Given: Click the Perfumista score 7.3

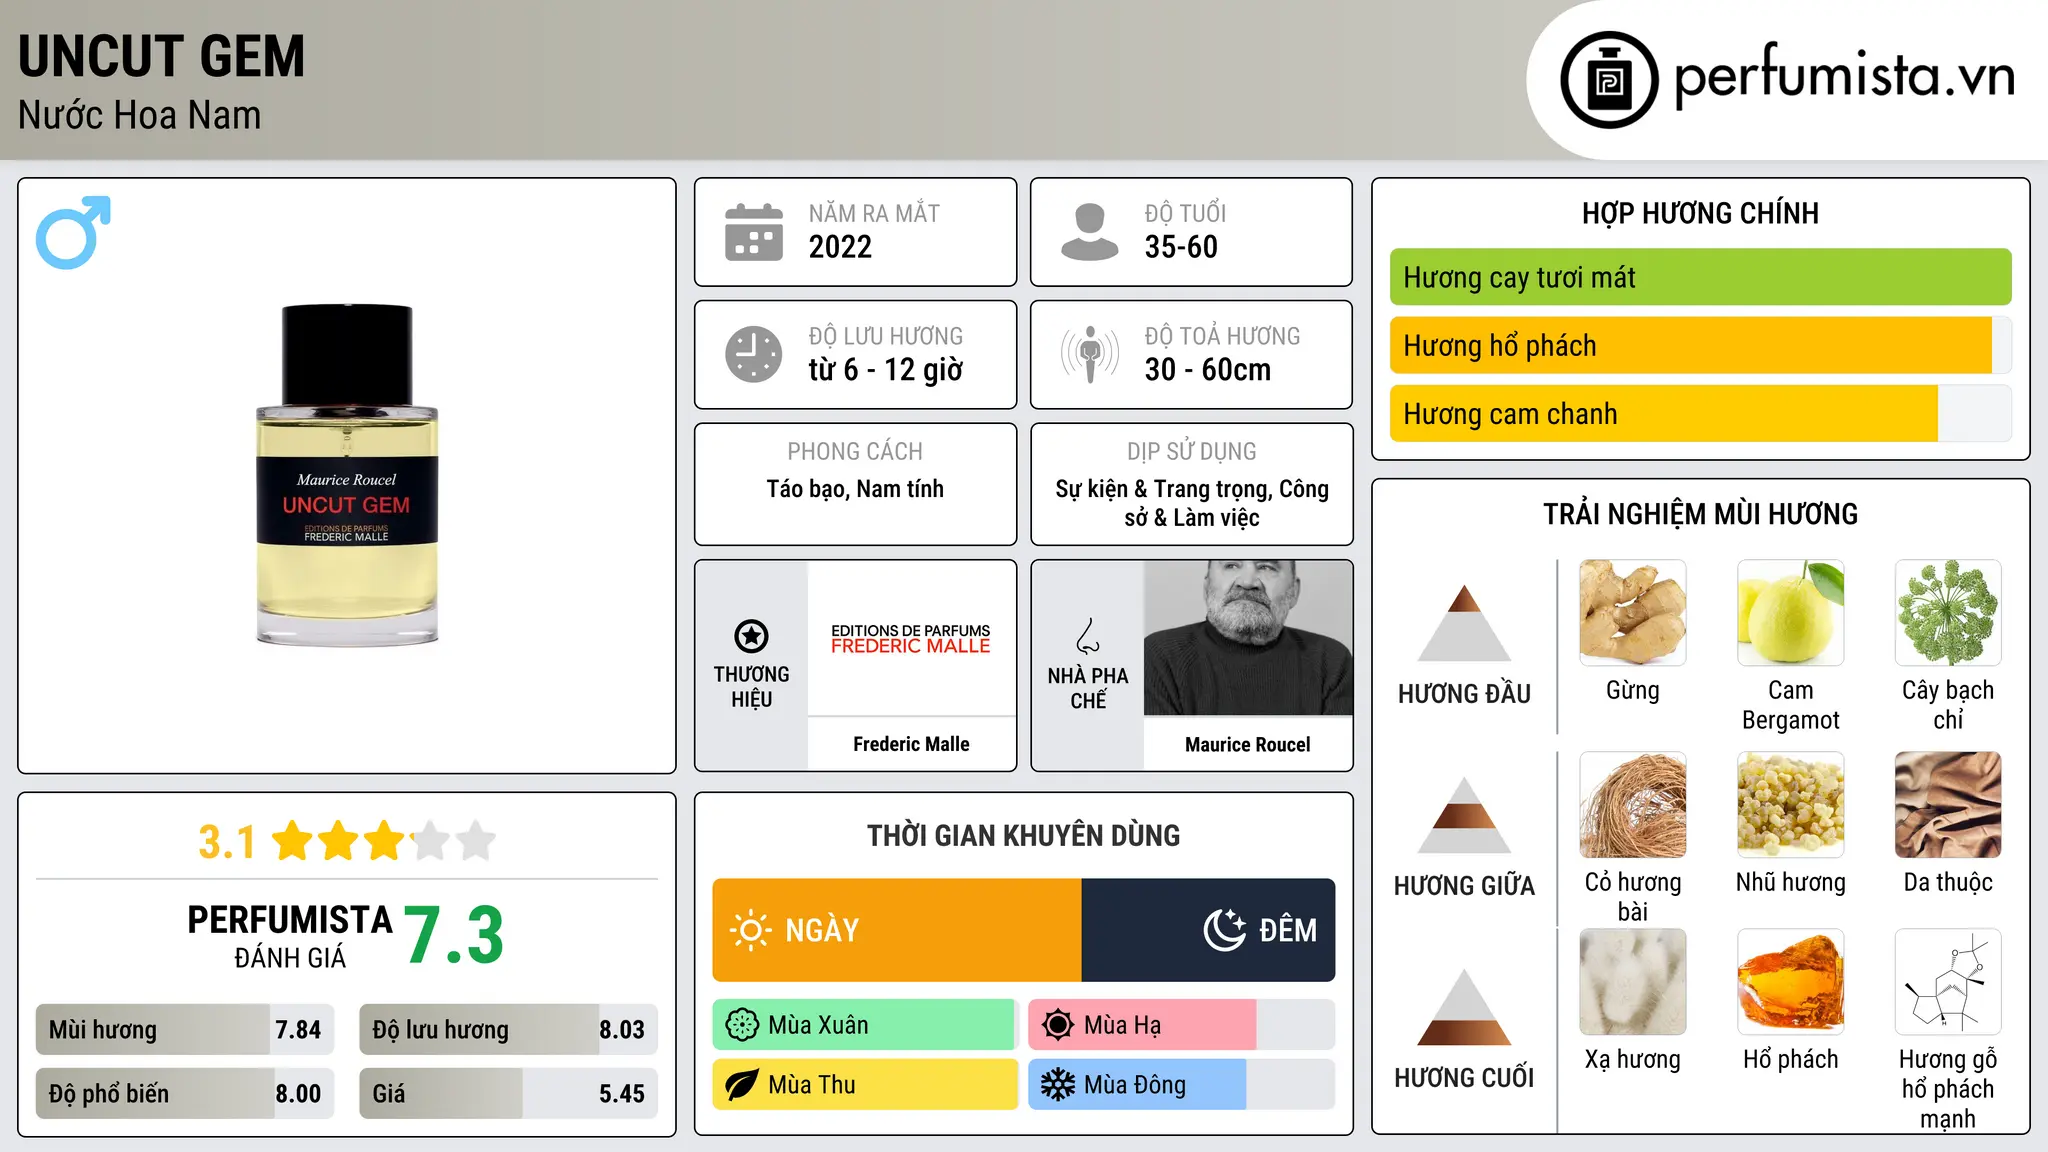Looking at the screenshot, I should pyautogui.click(x=454, y=935).
